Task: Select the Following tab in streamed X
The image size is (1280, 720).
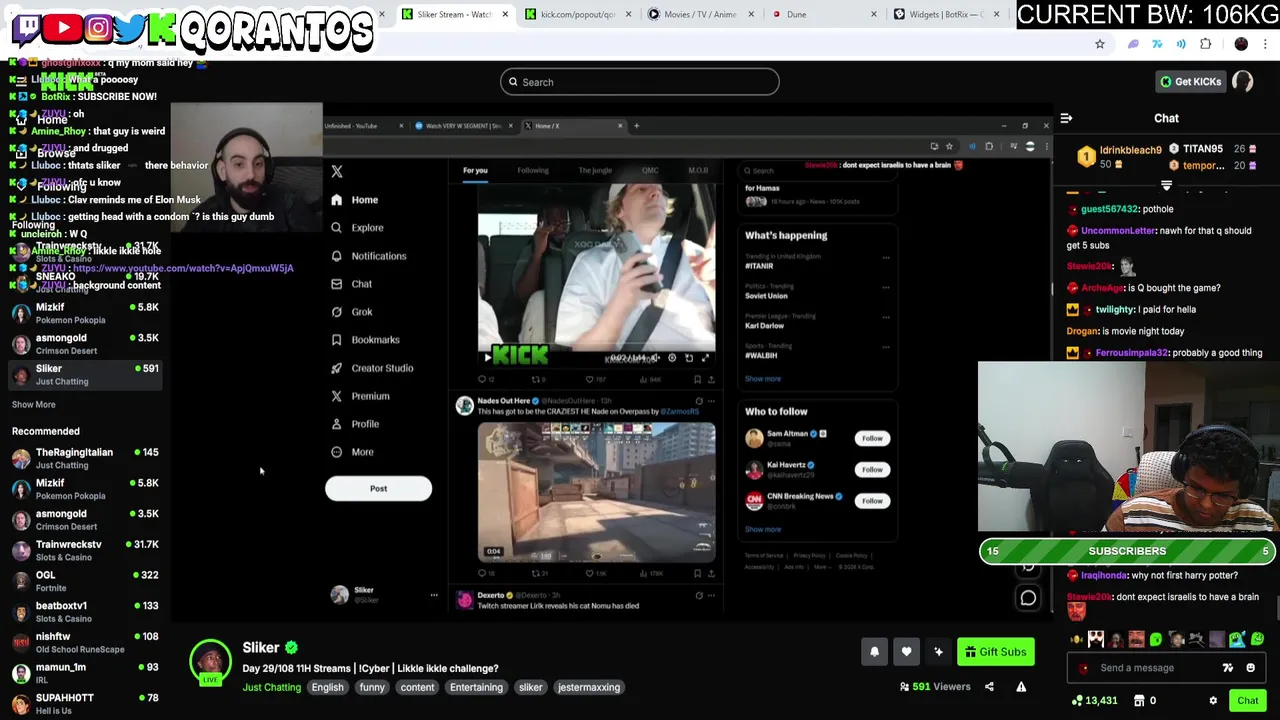Action: point(533,170)
